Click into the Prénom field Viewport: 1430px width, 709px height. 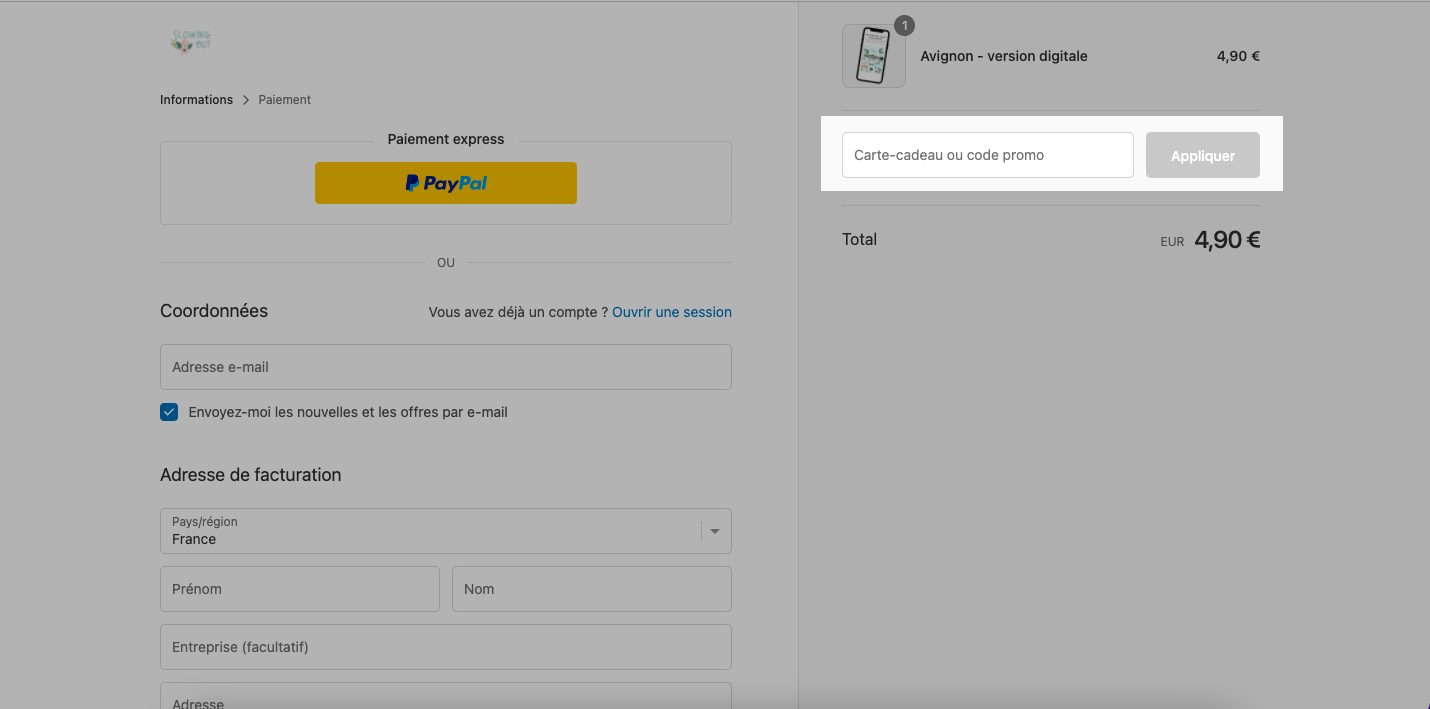tap(300, 589)
